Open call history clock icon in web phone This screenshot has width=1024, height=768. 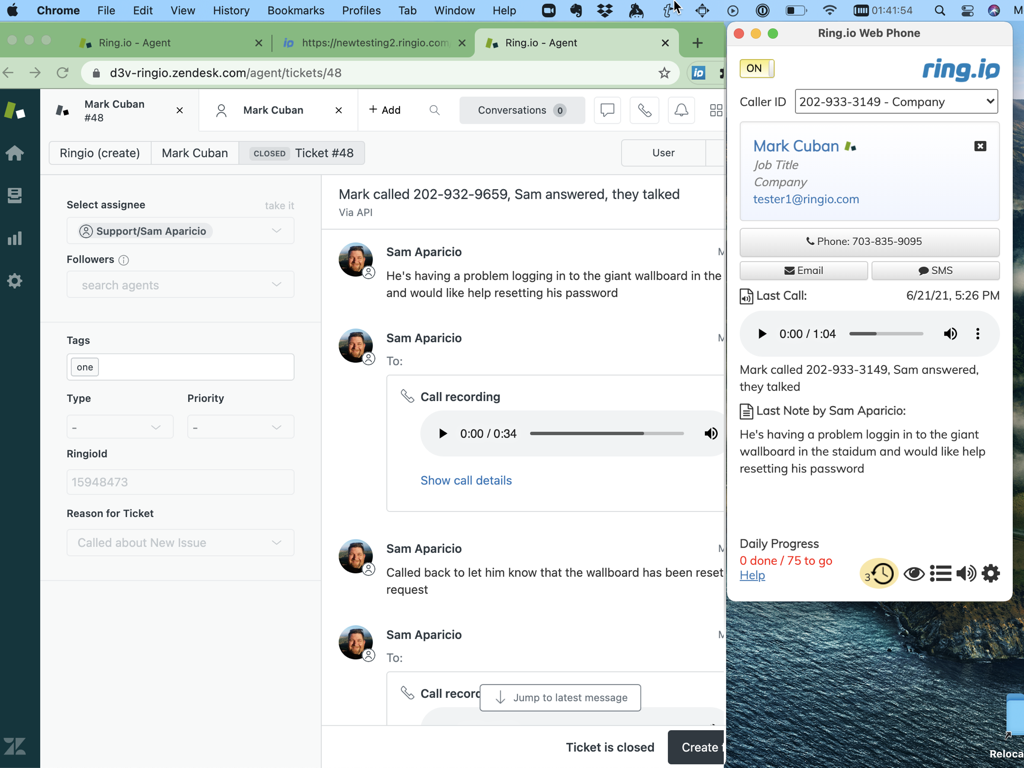click(x=880, y=573)
